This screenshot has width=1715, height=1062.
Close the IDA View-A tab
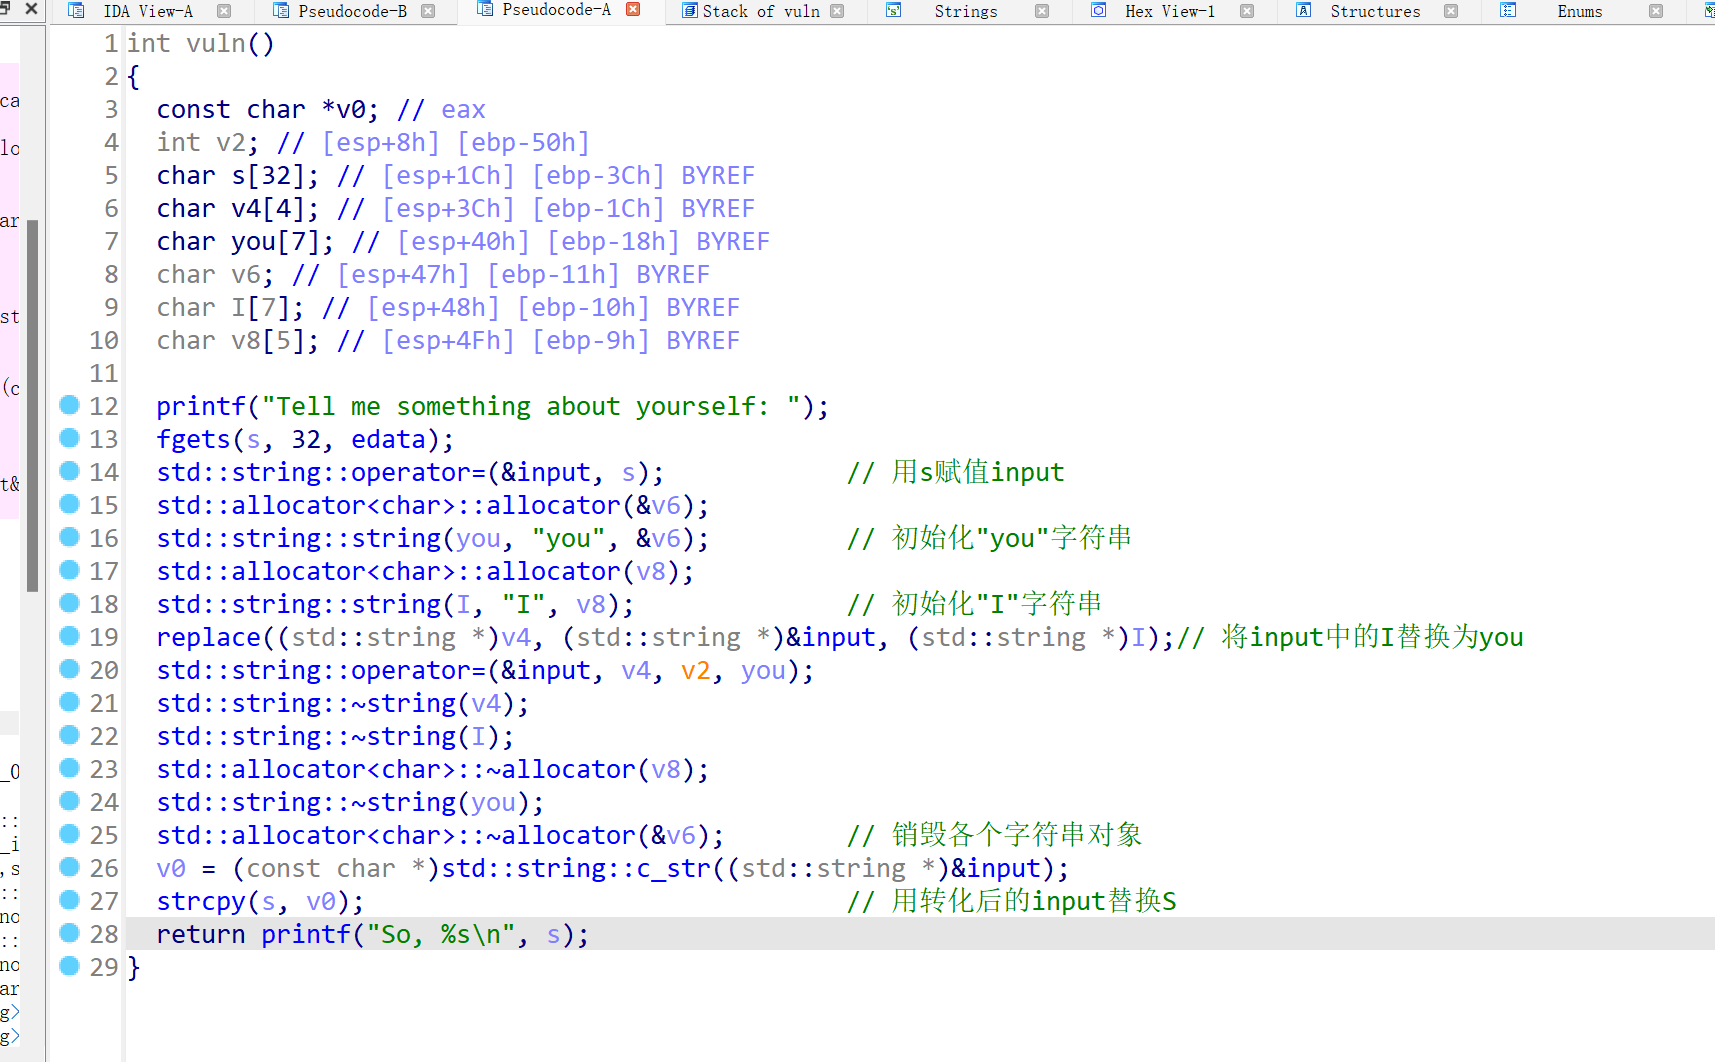pos(224,11)
